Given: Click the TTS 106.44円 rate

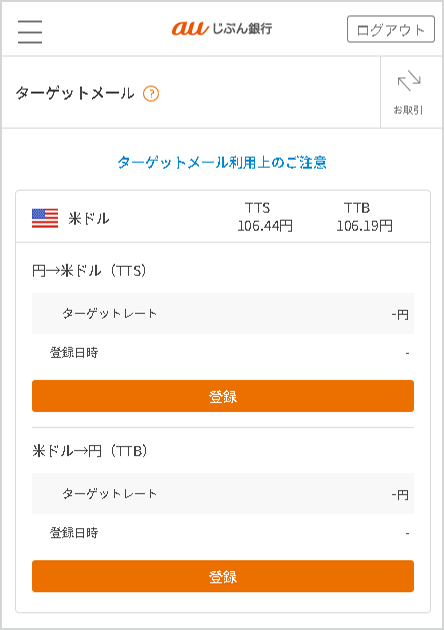Looking at the screenshot, I should (x=265, y=217).
